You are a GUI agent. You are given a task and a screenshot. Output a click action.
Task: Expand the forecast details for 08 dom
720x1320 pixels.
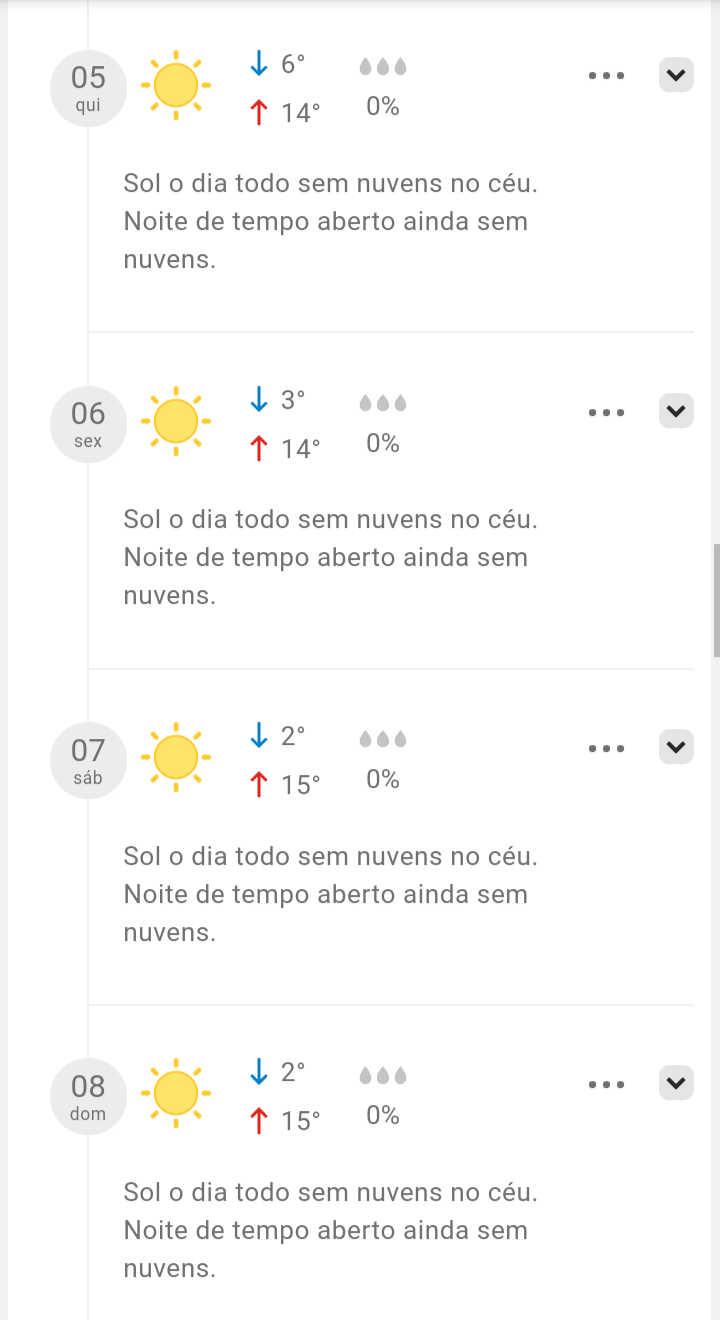pos(676,1084)
